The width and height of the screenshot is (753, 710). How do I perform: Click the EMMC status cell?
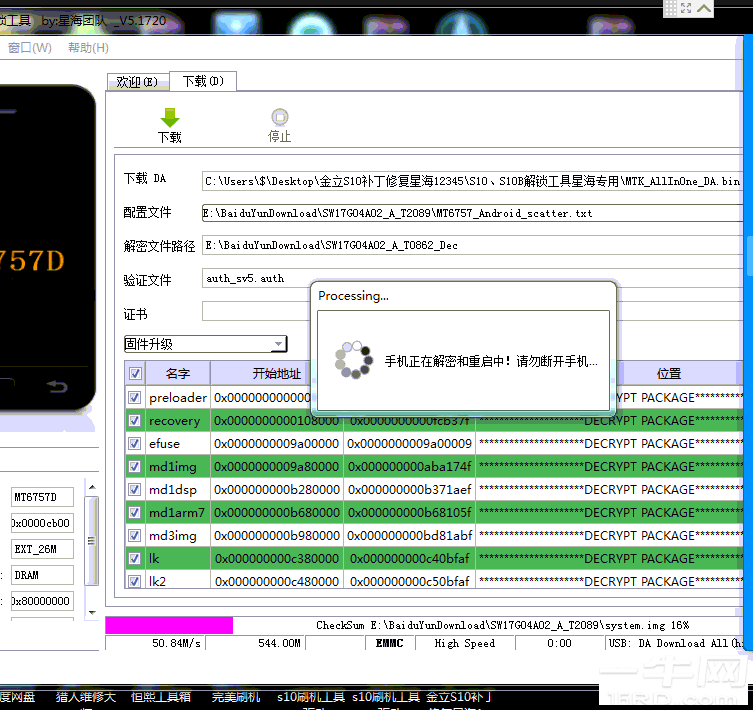389,643
